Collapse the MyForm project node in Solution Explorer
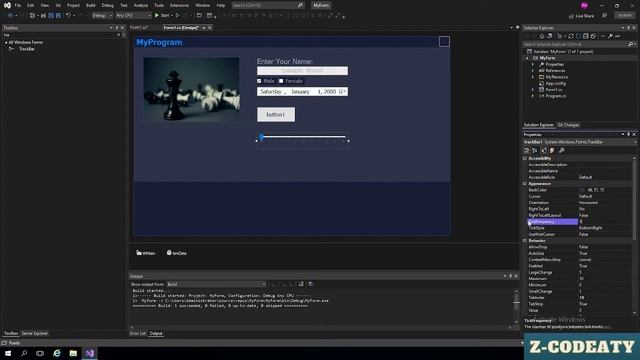This screenshot has height=360, width=640. (527, 58)
